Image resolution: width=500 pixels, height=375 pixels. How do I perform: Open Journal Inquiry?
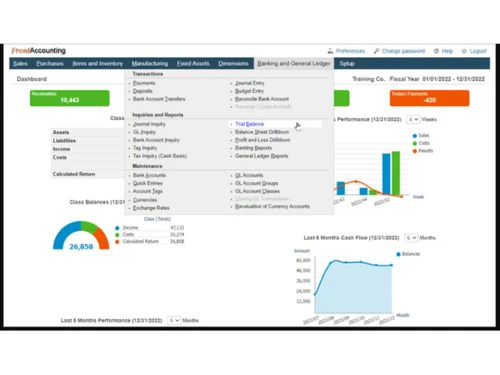[149, 124]
